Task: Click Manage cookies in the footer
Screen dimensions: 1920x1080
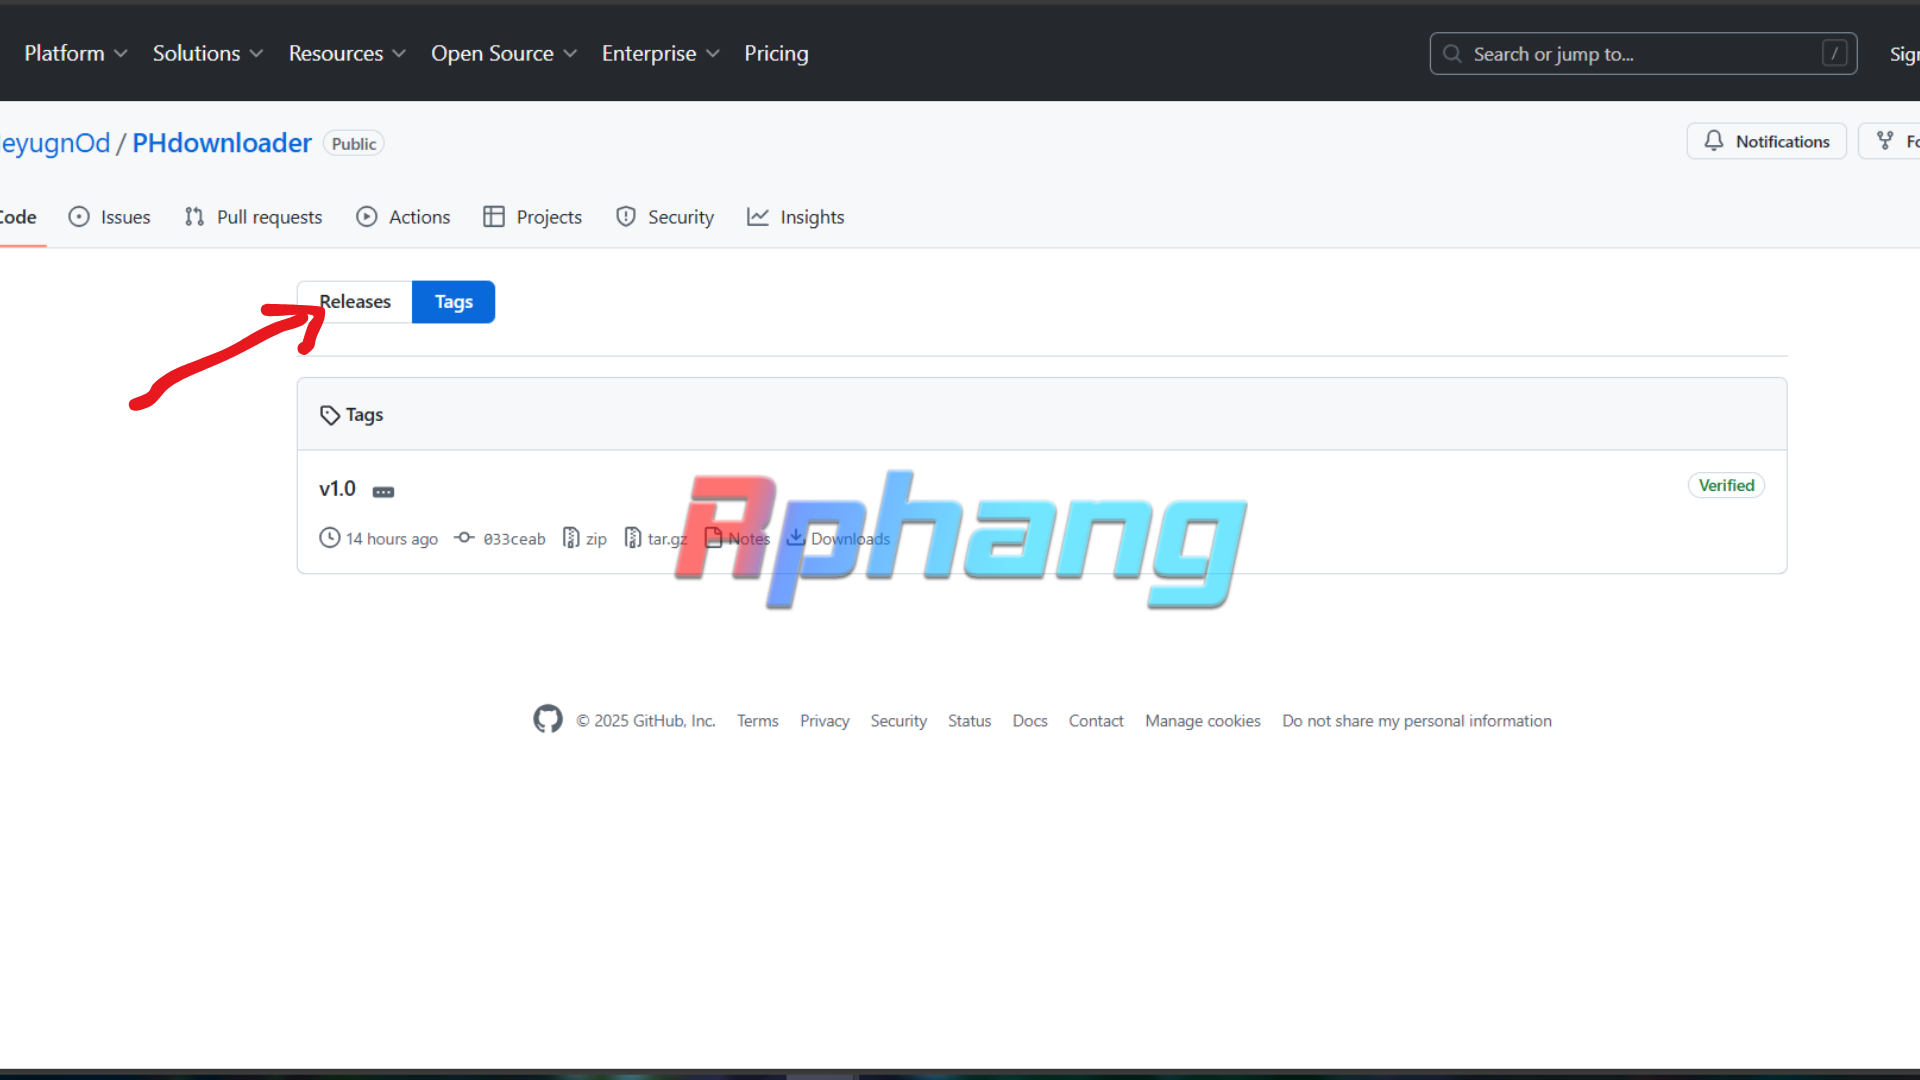Action: click(1202, 721)
